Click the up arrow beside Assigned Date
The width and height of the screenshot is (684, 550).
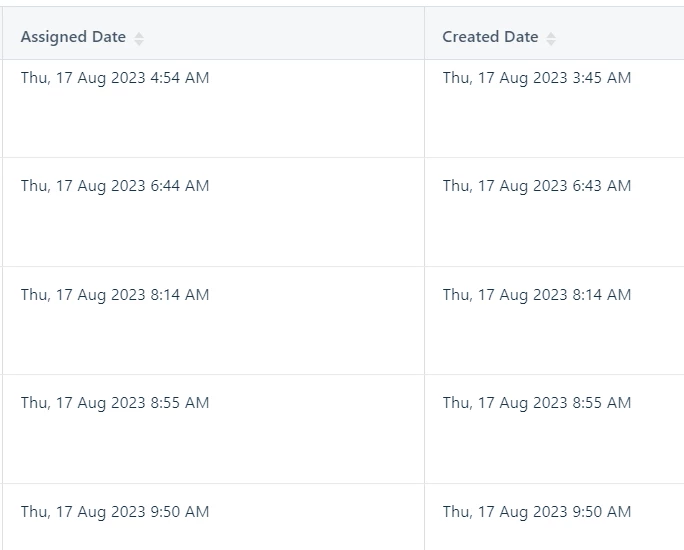139,35
